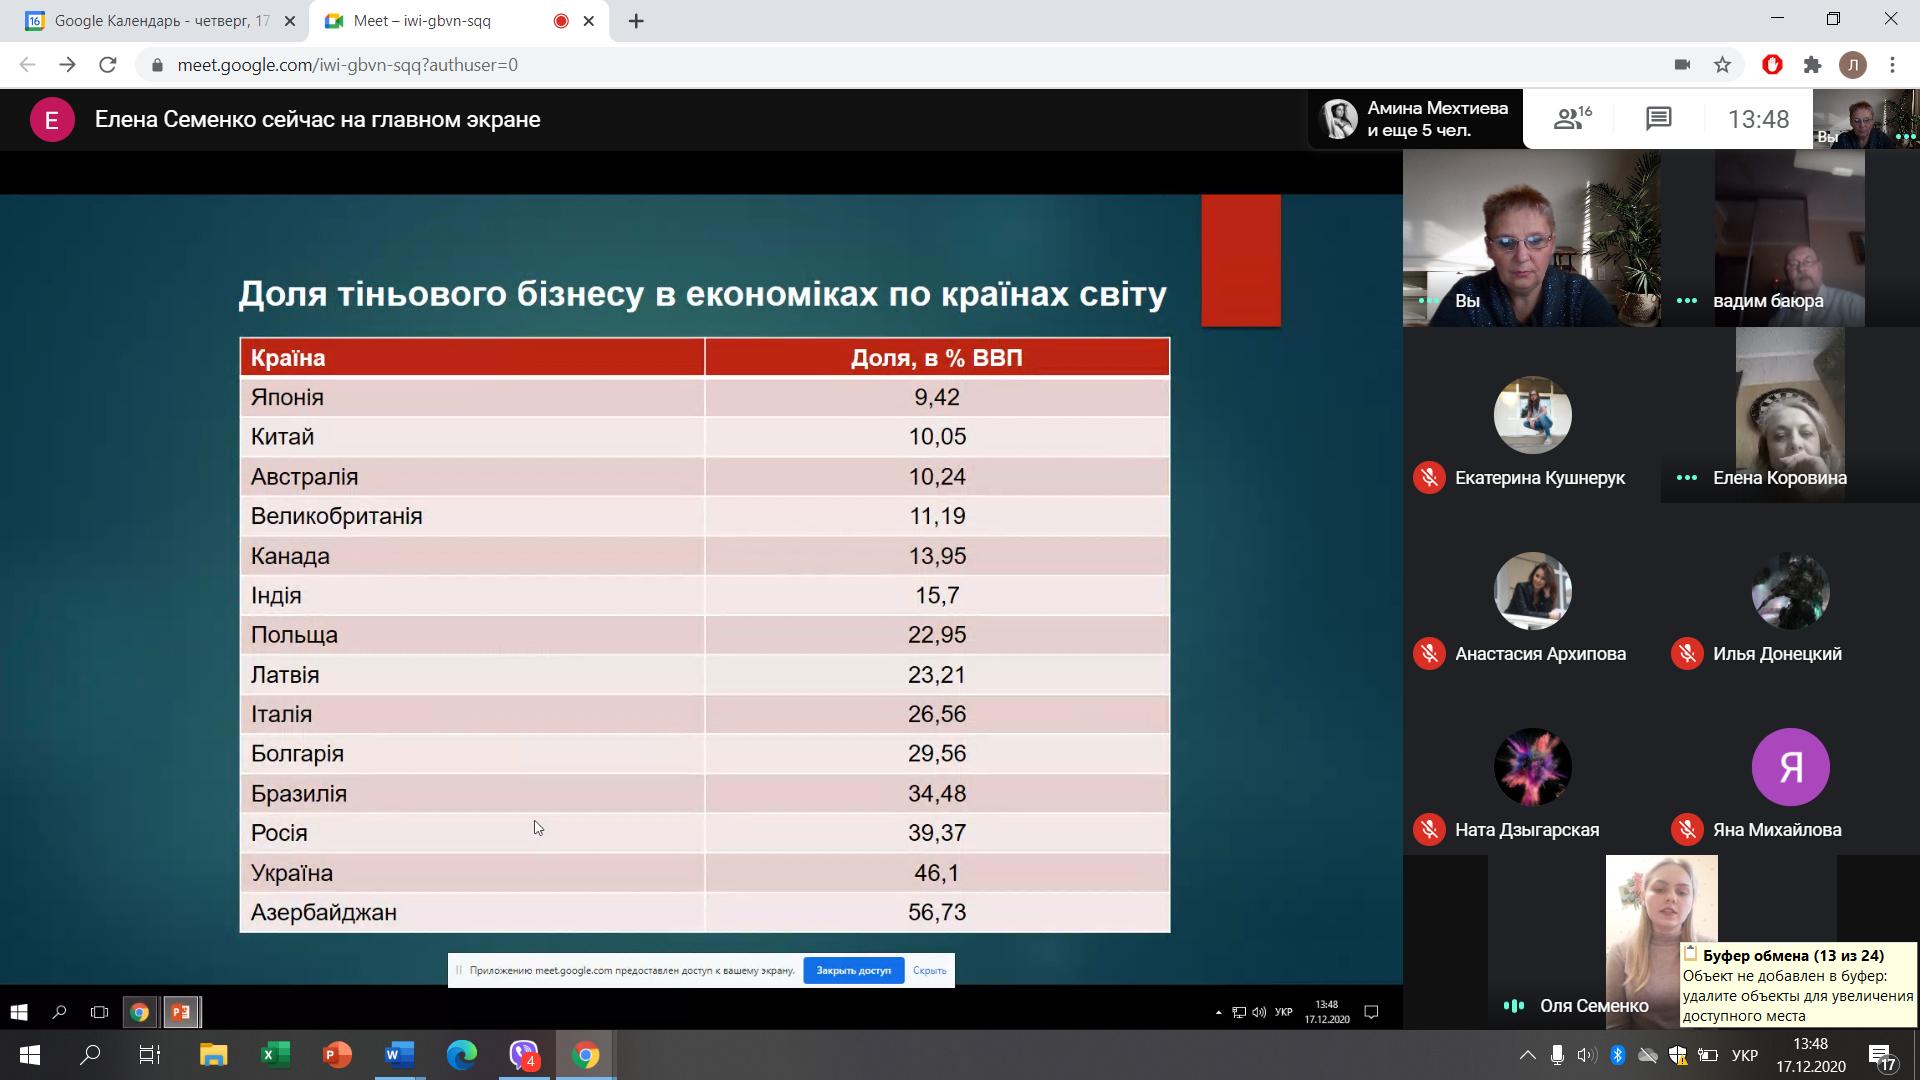This screenshot has height=1080, width=1920.
Task: Open the Opera-style red extension icon
Action: (x=1772, y=65)
